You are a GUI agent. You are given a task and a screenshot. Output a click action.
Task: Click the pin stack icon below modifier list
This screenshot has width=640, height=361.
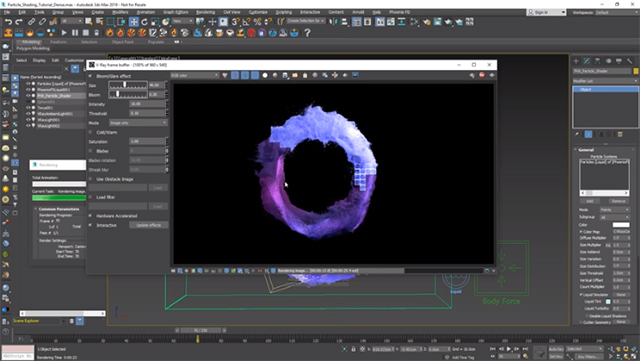coord(577,134)
